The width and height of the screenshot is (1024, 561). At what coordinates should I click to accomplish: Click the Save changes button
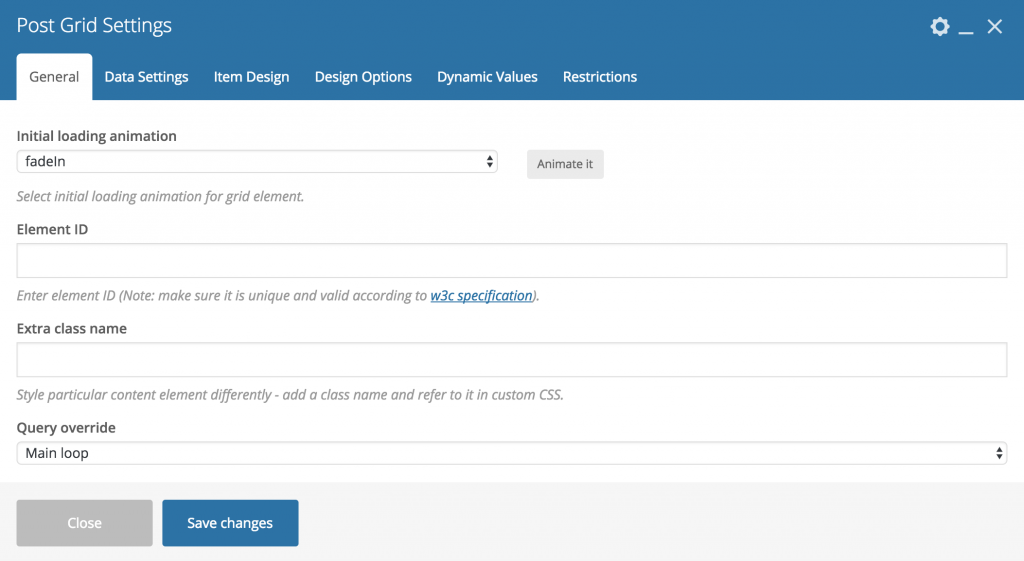tap(231, 523)
